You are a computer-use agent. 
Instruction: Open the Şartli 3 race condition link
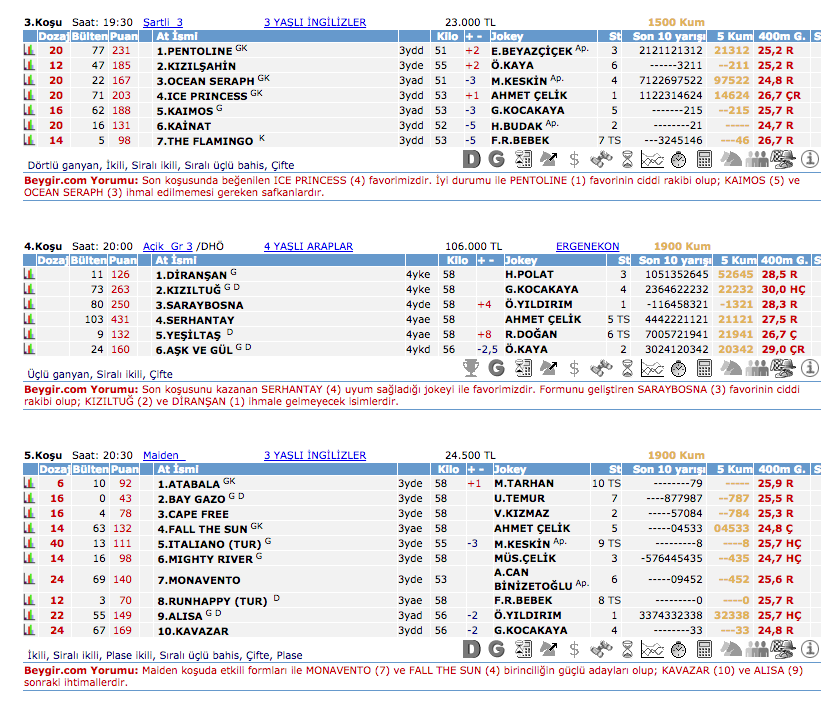pyautogui.click(x=163, y=22)
